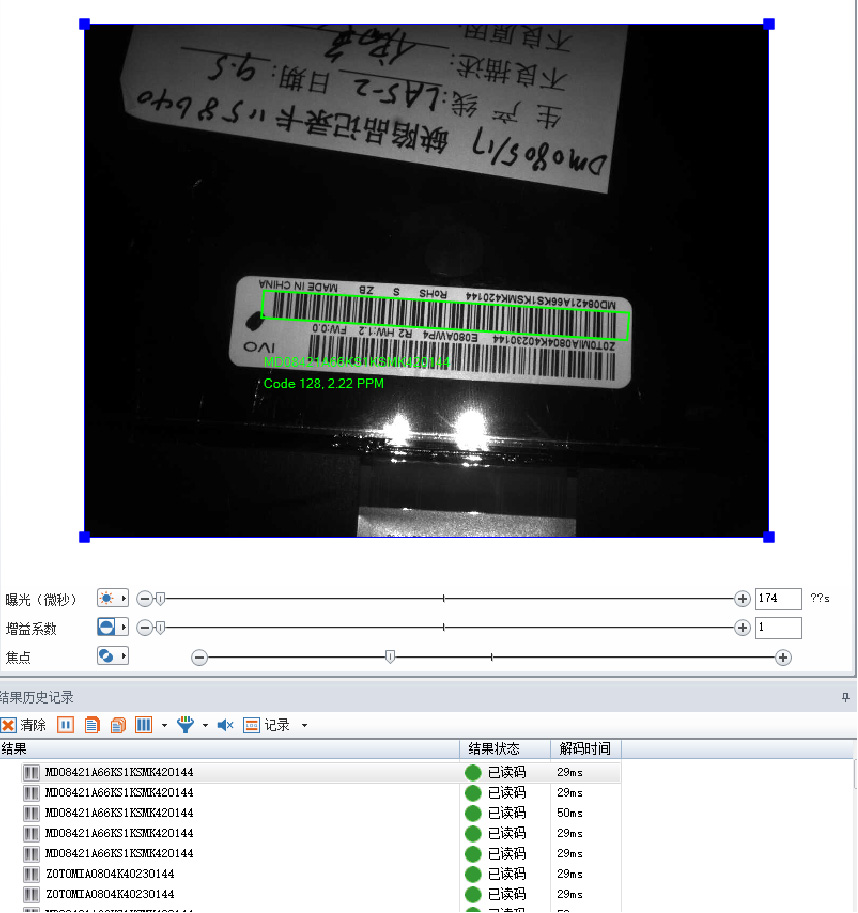Decrease focus with its minus button

(200, 658)
